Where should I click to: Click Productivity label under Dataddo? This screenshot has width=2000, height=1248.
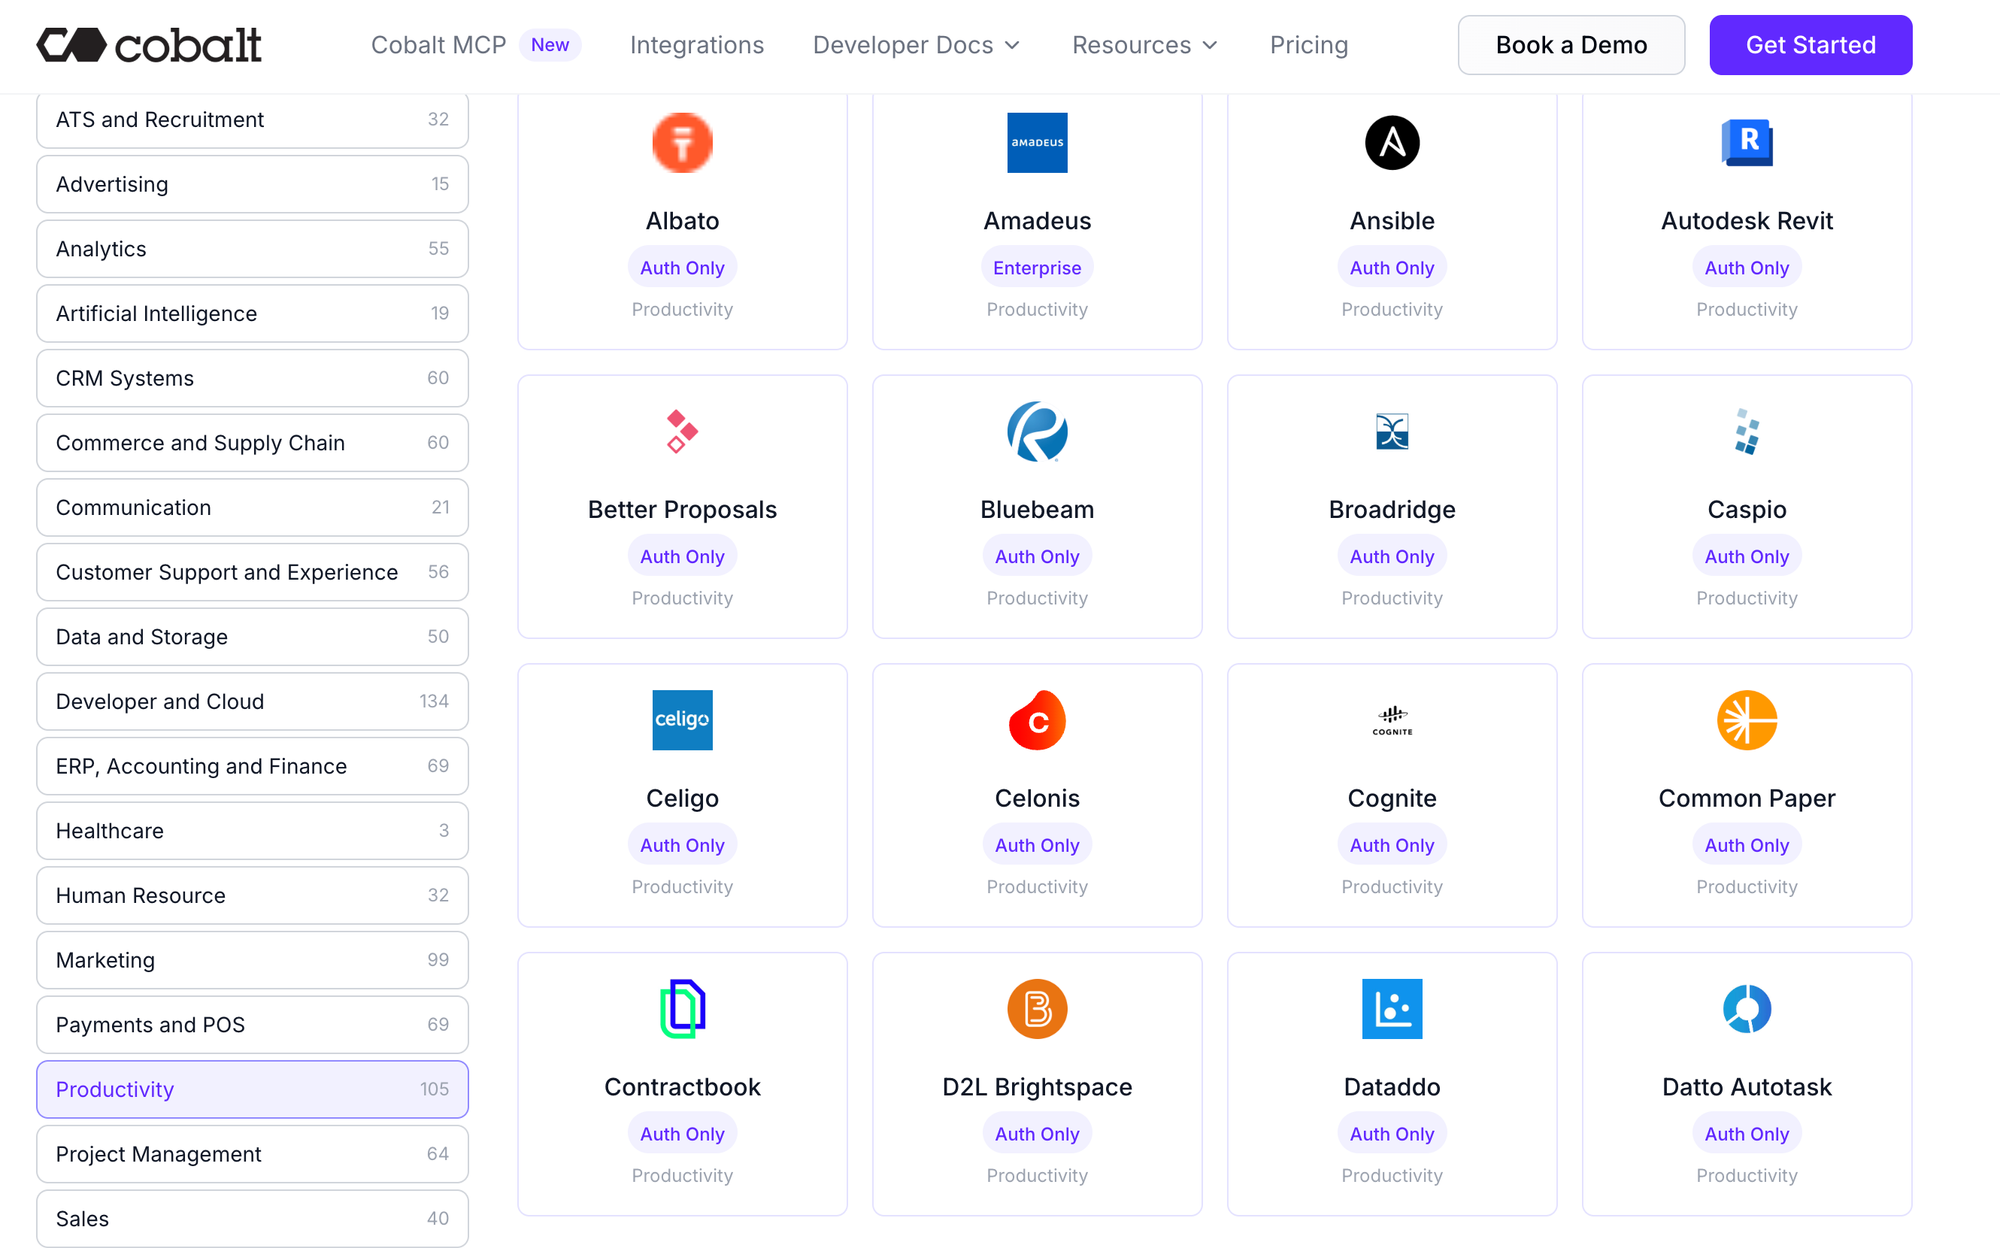coord(1392,1176)
